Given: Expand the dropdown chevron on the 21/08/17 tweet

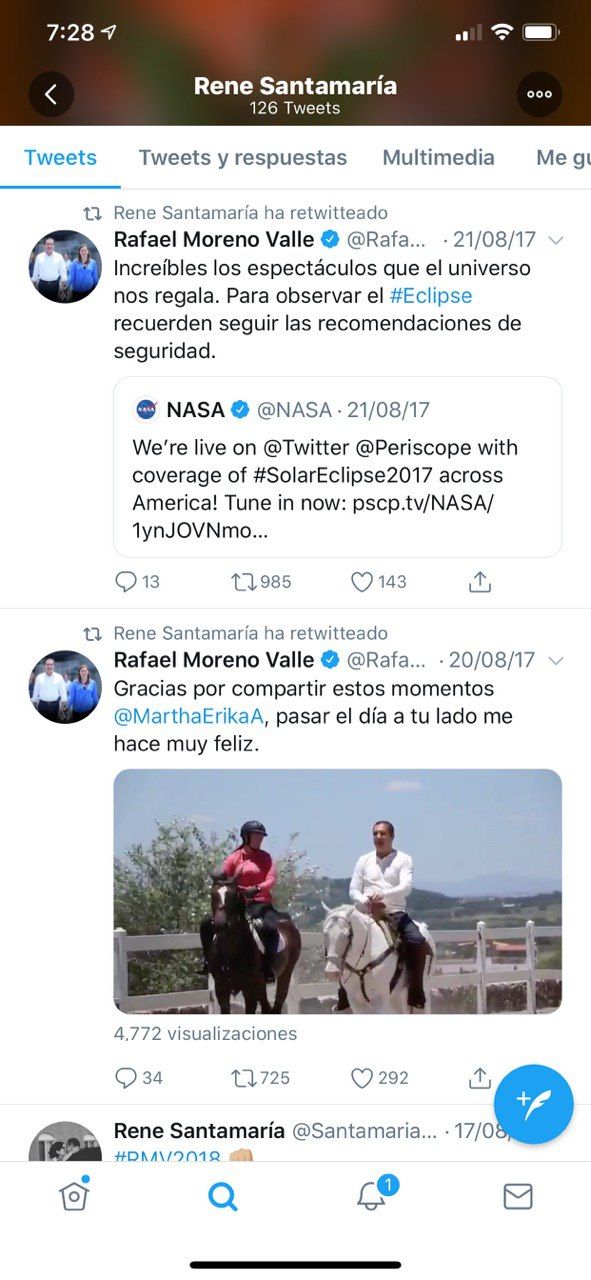Looking at the screenshot, I should 556,241.
